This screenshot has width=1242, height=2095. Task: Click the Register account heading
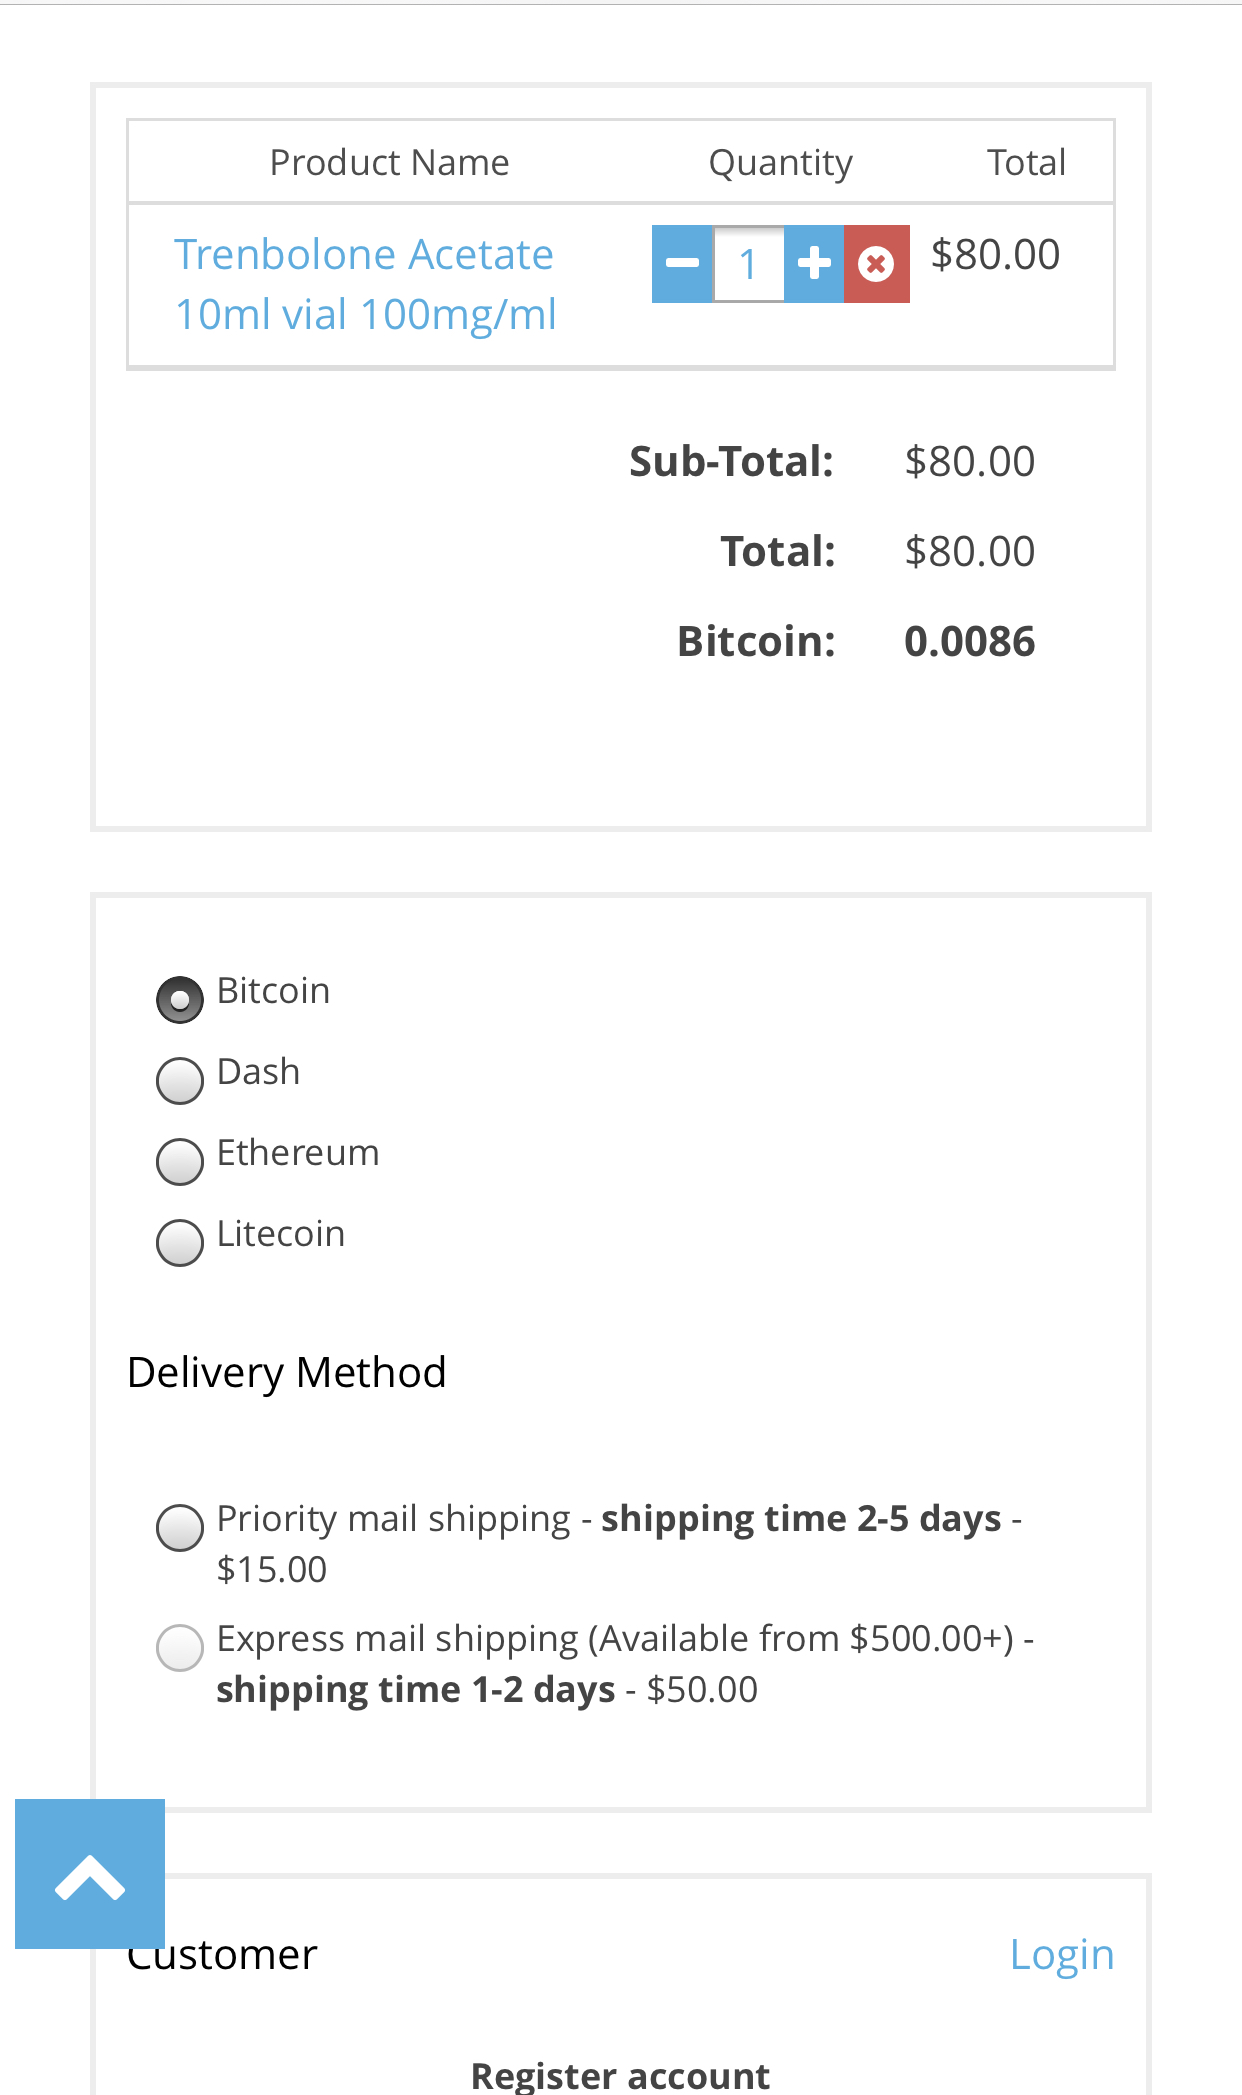[x=620, y=2075]
